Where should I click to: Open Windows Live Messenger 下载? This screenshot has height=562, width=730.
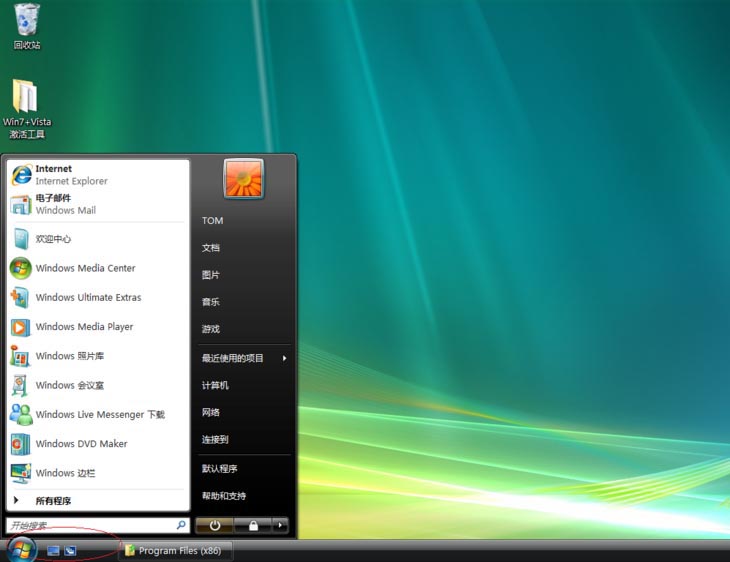pyautogui.click(x=98, y=414)
